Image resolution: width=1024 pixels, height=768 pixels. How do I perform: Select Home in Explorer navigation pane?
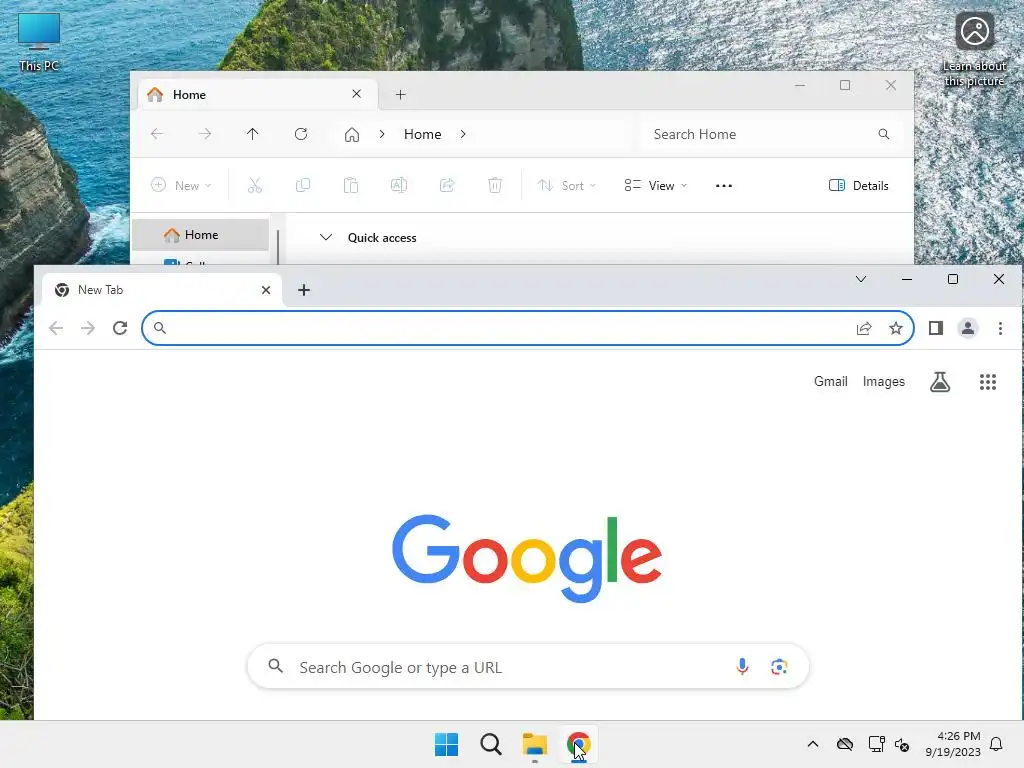(x=200, y=234)
